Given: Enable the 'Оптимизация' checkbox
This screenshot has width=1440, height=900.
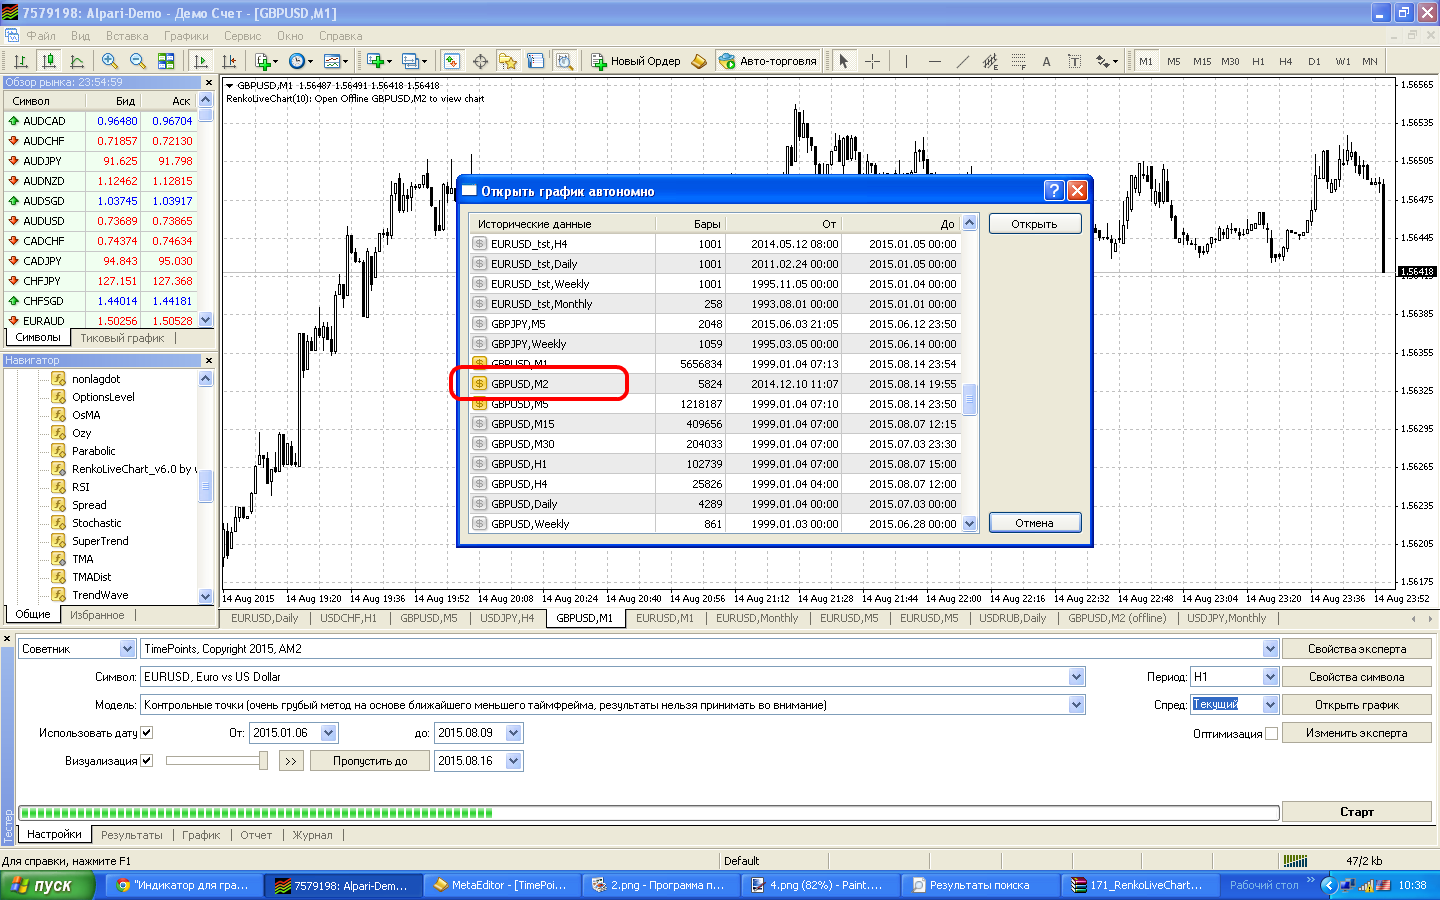Looking at the screenshot, I should point(1271,734).
